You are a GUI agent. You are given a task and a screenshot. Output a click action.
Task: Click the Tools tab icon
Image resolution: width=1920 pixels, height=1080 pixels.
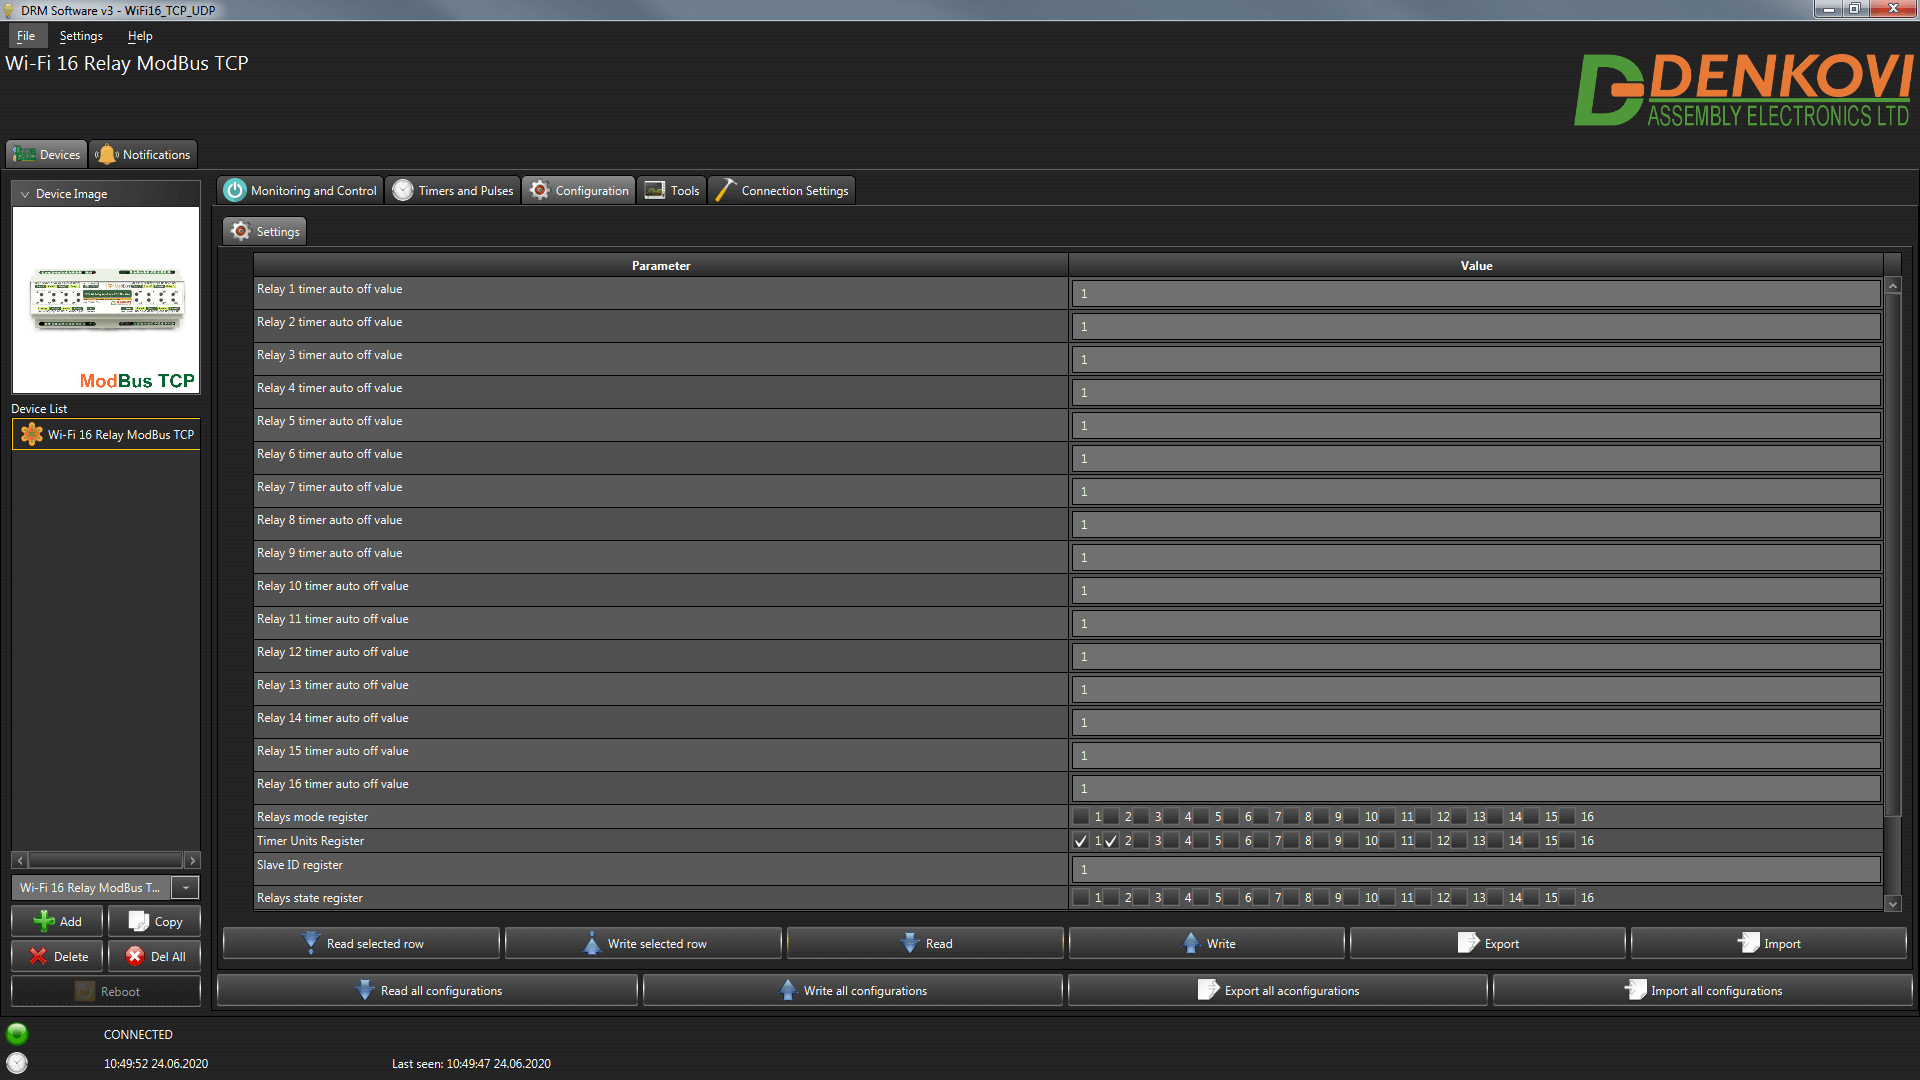(655, 190)
